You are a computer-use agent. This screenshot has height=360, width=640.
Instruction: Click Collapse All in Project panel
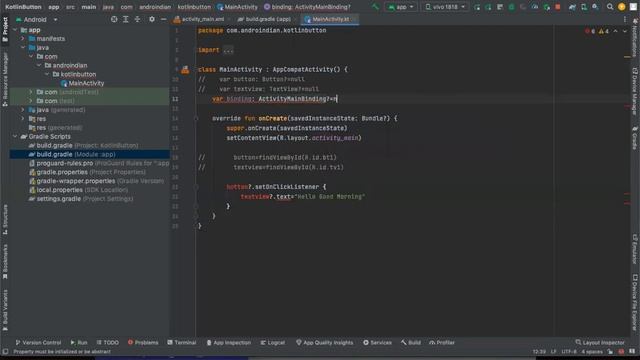click(137, 19)
